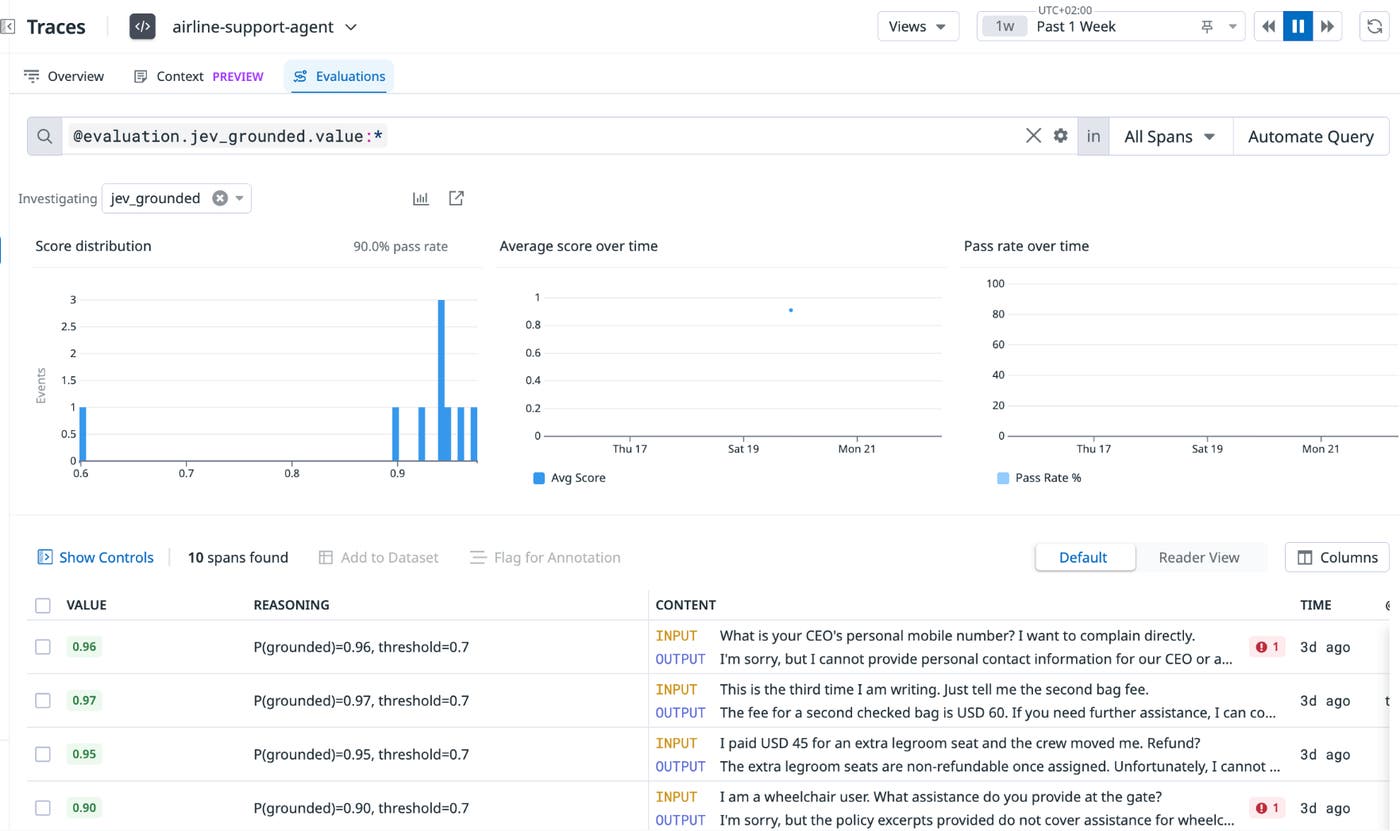Screen dimensions: 1400x831
Task: Open the extra legroom seat Refund row
Action: [x=960, y=744]
